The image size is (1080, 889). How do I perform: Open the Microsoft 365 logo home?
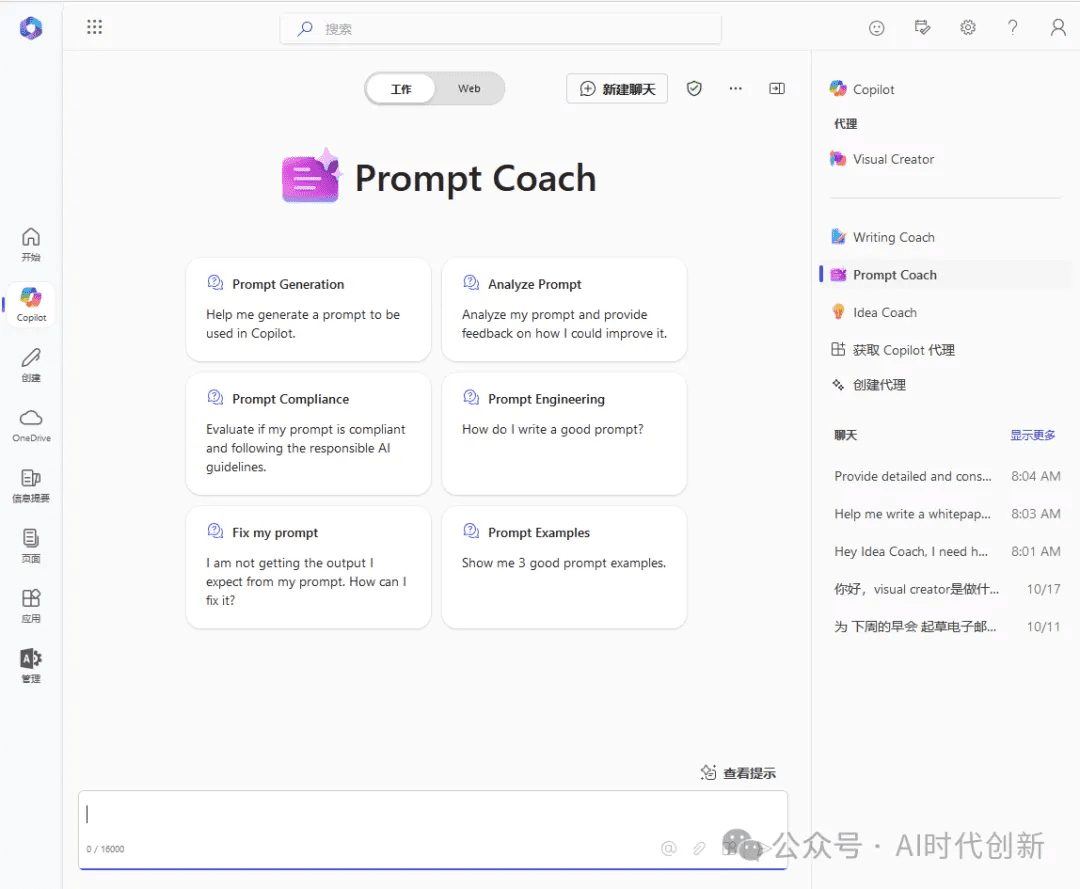tap(31, 28)
